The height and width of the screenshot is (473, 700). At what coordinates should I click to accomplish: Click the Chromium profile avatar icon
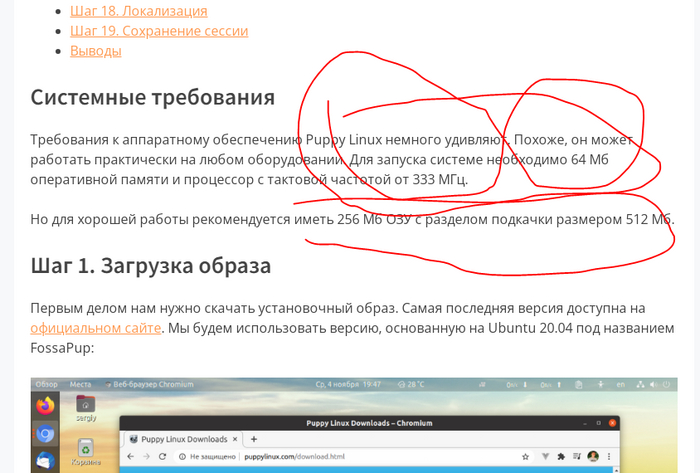point(593,457)
